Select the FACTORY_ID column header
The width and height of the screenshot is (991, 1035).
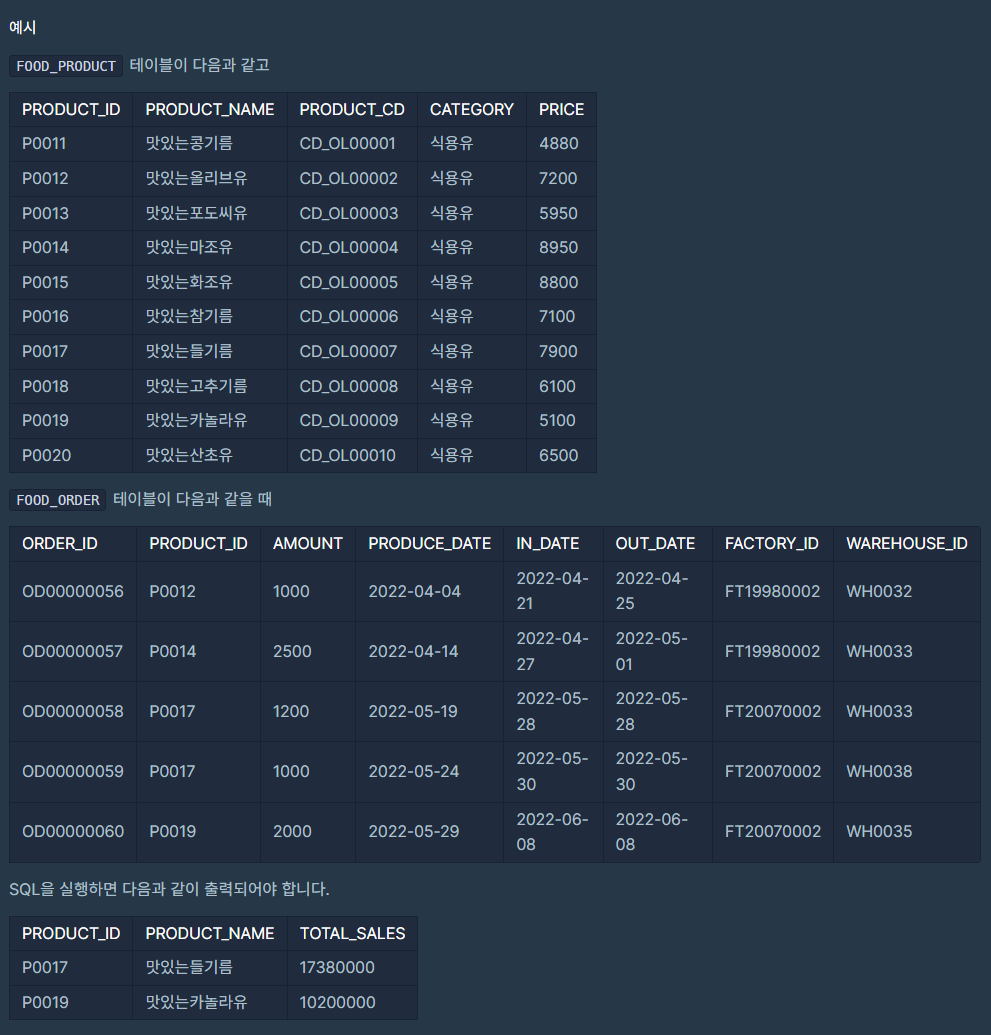771,544
